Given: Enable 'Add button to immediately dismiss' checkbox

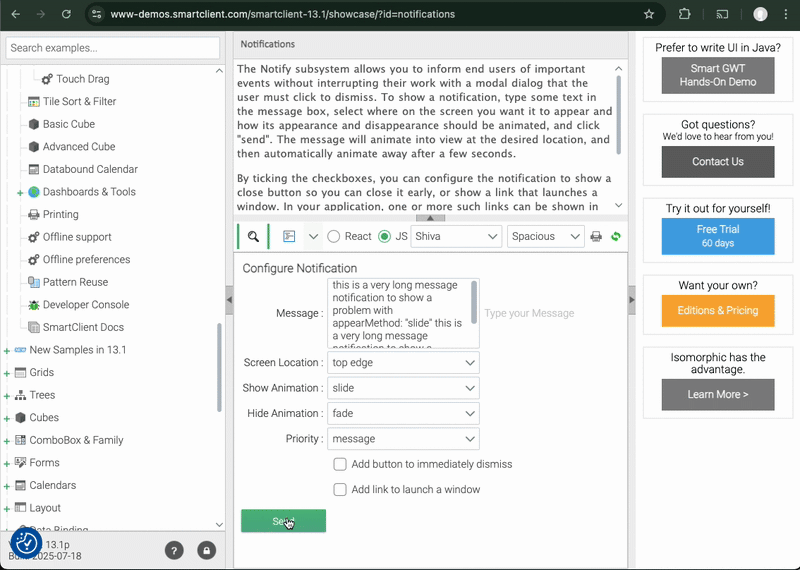Looking at the screenshot, I should pos(340,464).
